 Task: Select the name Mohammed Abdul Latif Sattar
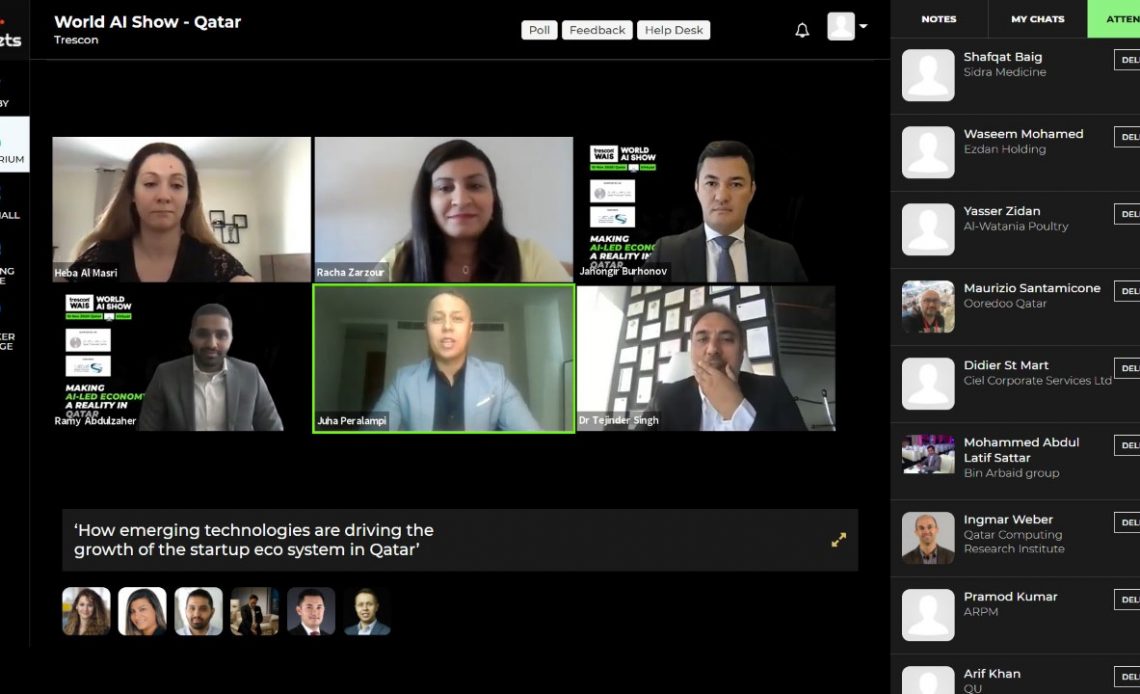(1021, 450)
